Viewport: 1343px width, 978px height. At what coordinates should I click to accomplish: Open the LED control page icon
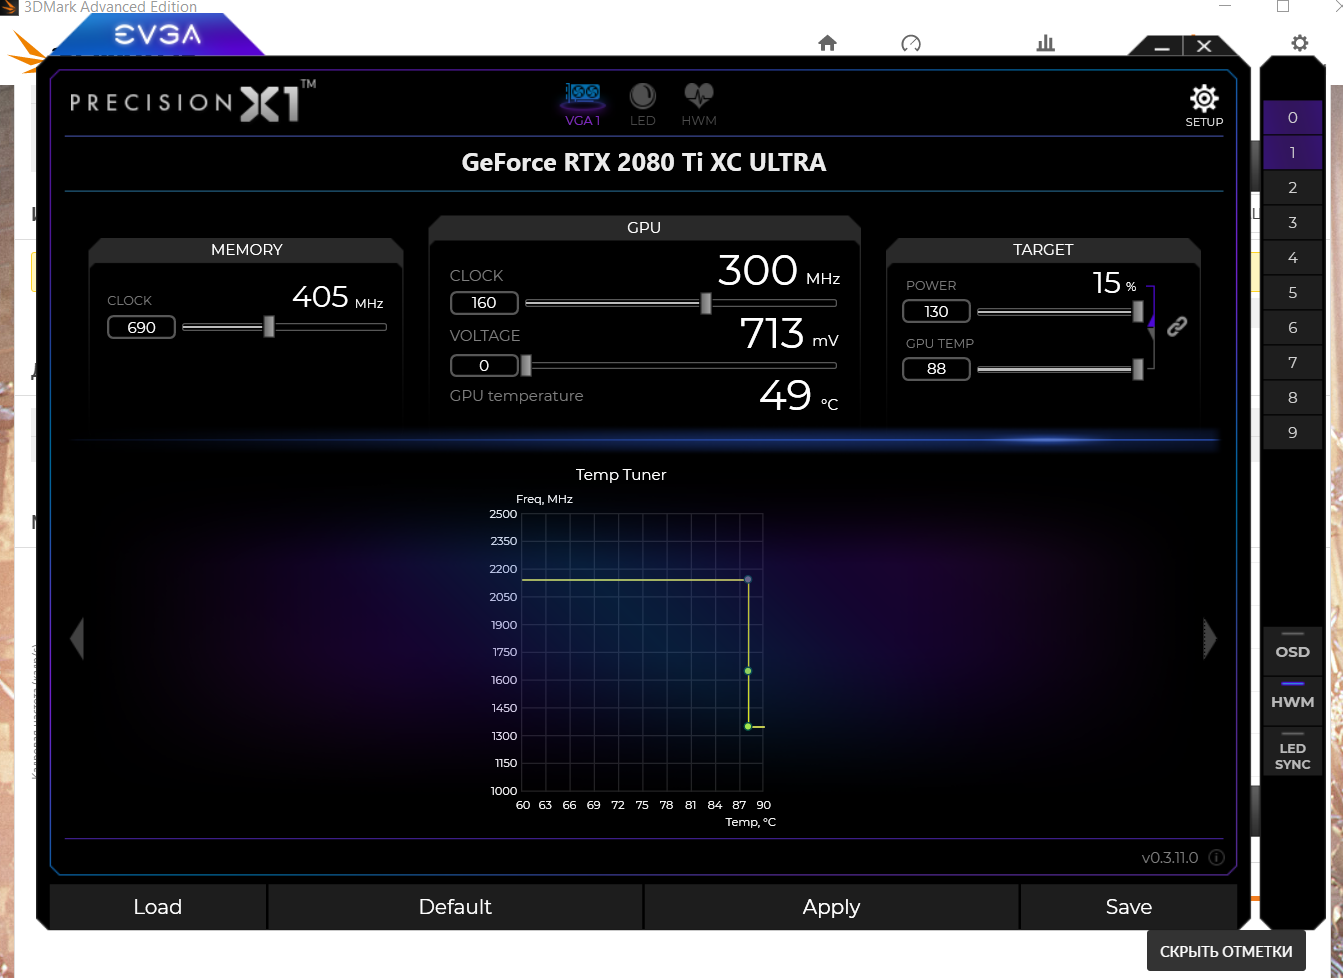[x=643, y=104]
